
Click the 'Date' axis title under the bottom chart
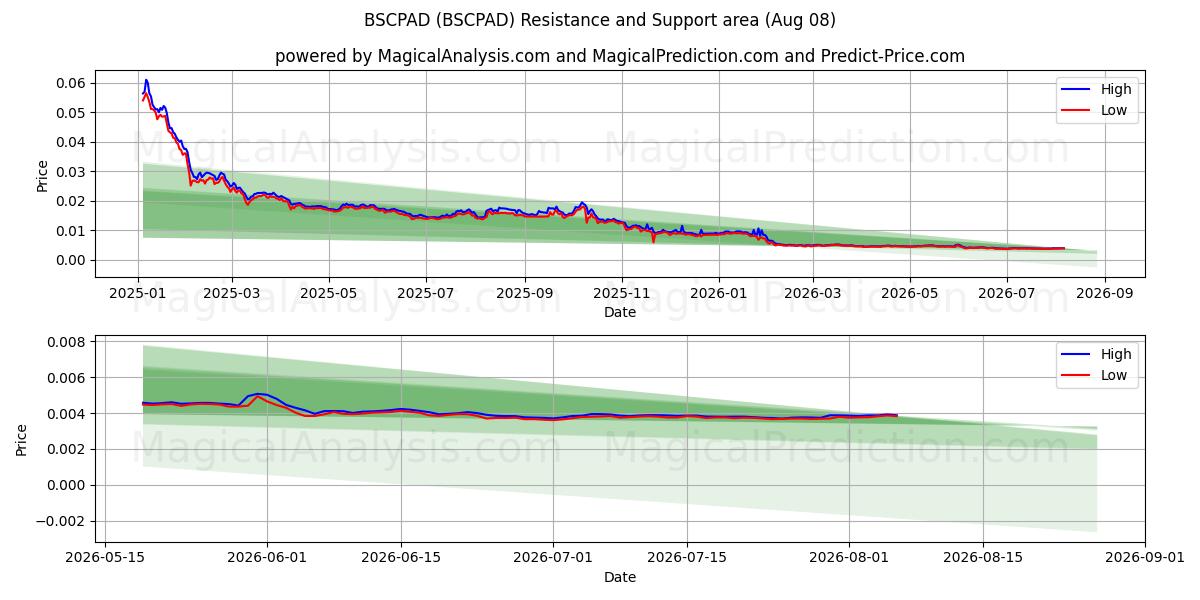coord(620,578)
